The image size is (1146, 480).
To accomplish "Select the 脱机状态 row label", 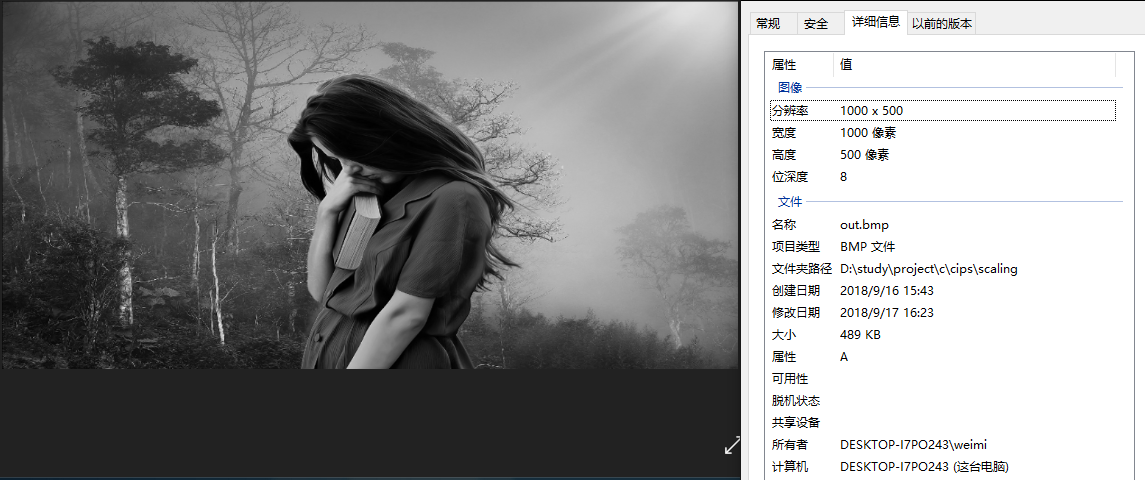I will [x=795, y=400].
